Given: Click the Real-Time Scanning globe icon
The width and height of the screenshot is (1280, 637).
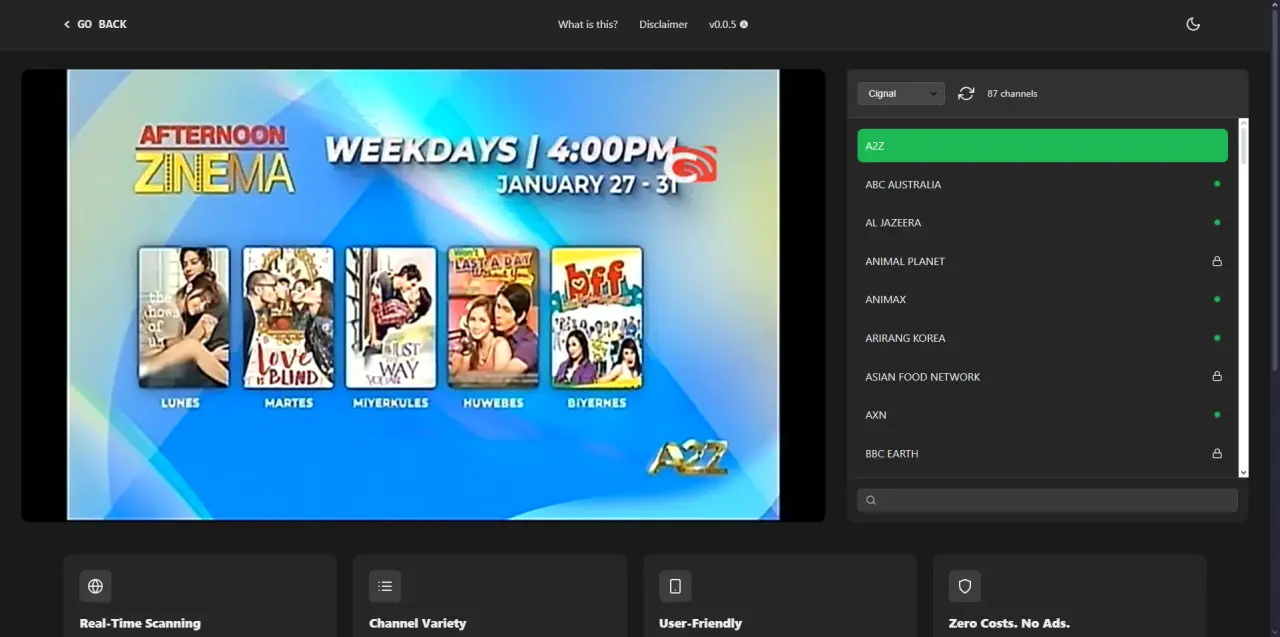Looking at the screenshot, I should coord(95,586).
